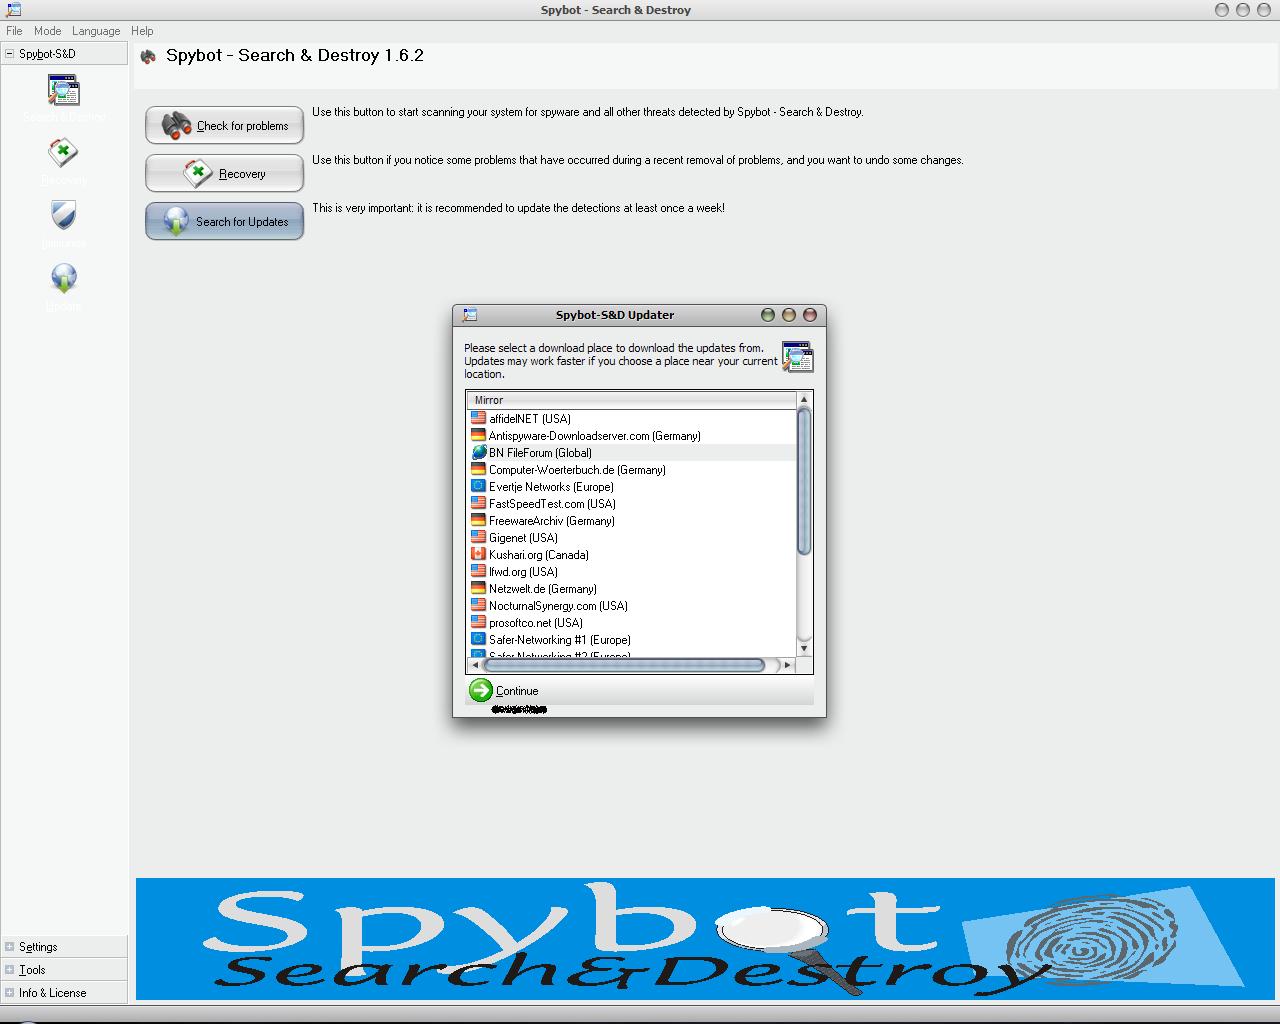Click the Check for problems button
This screenshot has height=1024, width=1280.
[x=224, y=125]
